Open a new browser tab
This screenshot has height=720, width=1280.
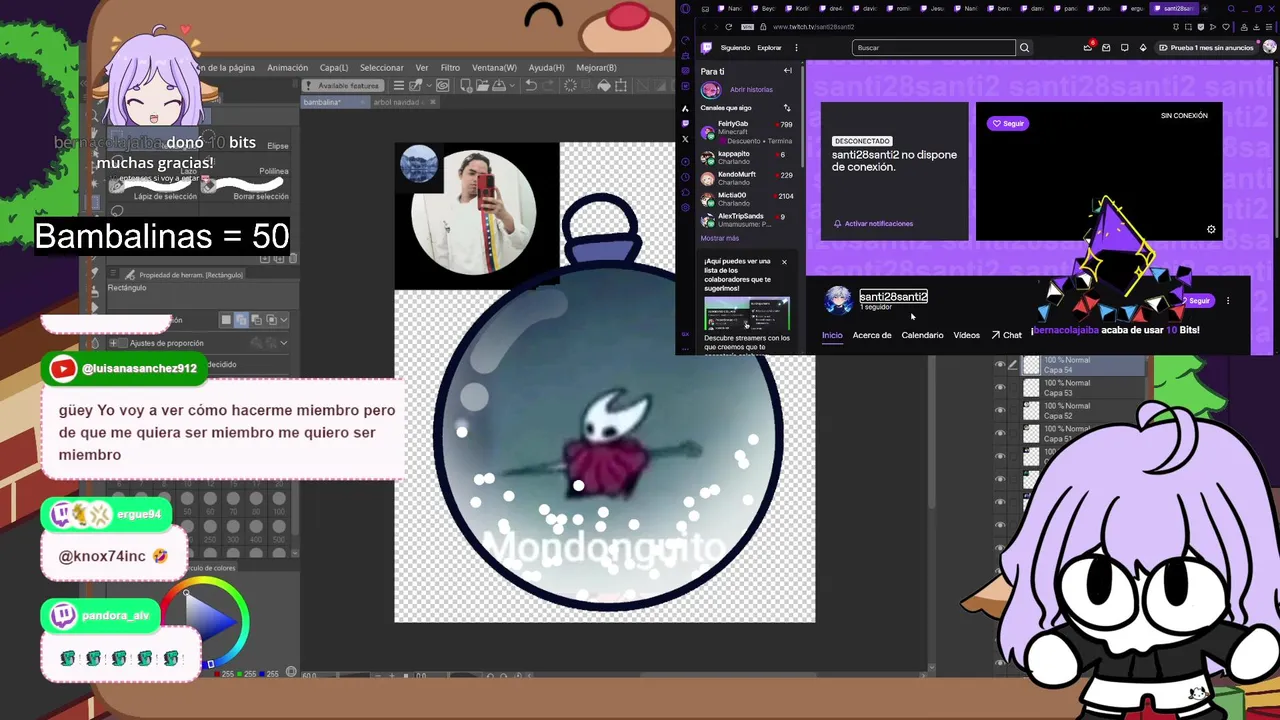click(1204, 9)
